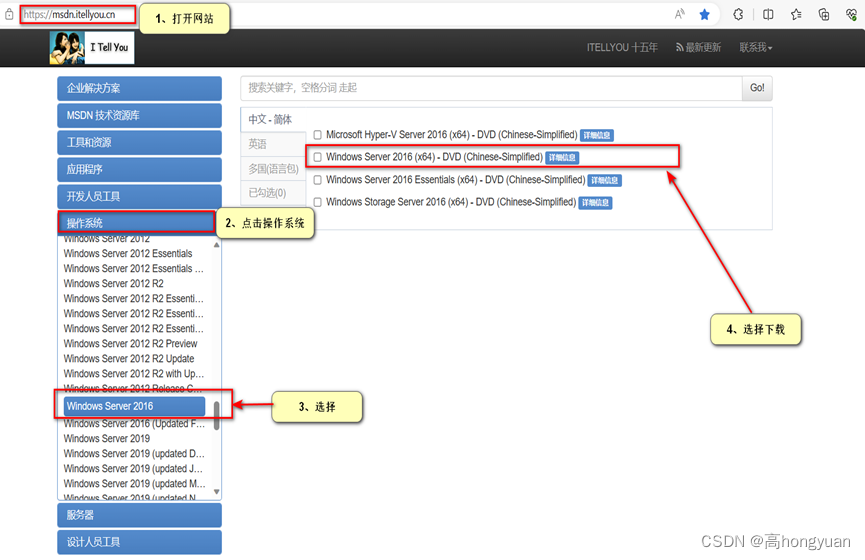Select Windows Server 2019 (updated J...

[x=133, y=468]
